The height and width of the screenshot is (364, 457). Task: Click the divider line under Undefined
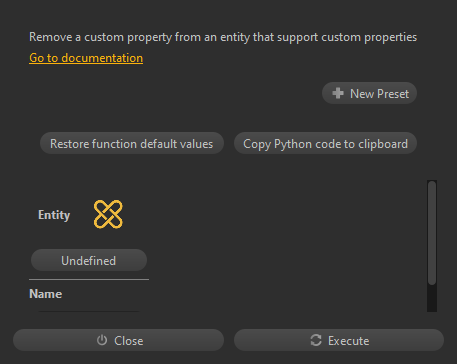[x=89, y=279]
